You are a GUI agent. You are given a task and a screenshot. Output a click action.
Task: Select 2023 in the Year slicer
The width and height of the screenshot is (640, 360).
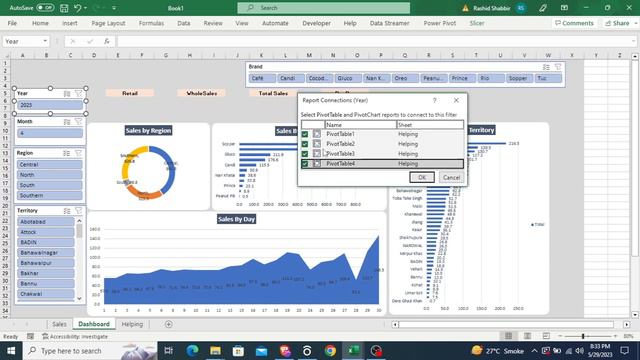50,105
